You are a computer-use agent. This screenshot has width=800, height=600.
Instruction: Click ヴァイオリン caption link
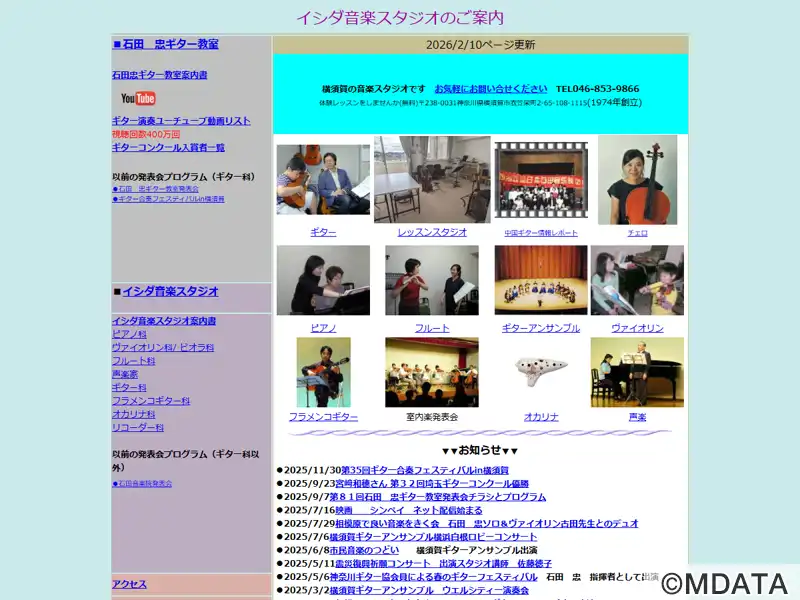(x=637, y=328)
